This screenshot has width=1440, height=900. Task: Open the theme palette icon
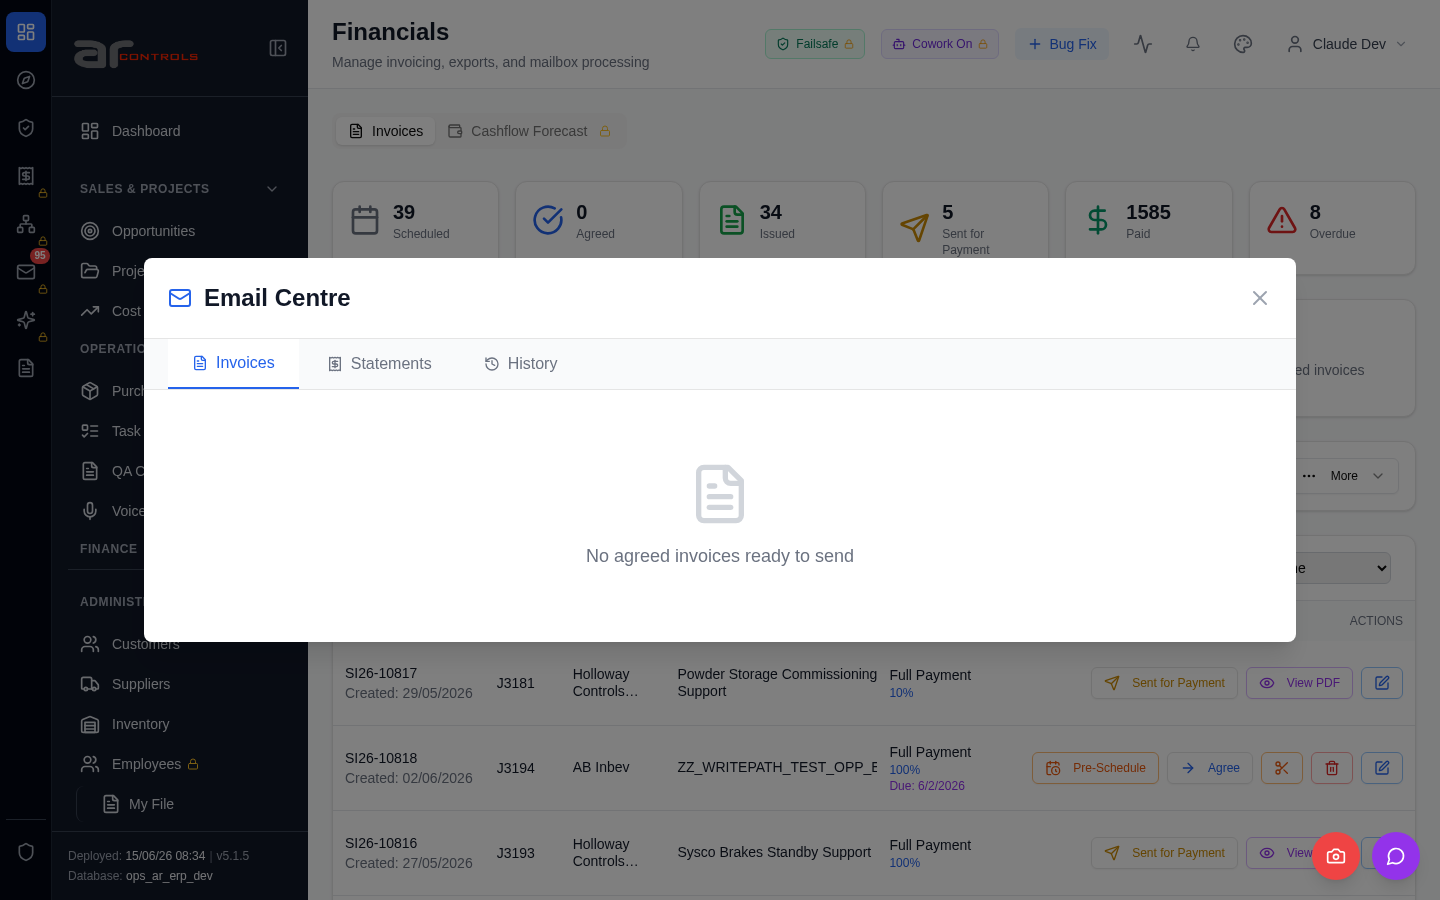1243,44
